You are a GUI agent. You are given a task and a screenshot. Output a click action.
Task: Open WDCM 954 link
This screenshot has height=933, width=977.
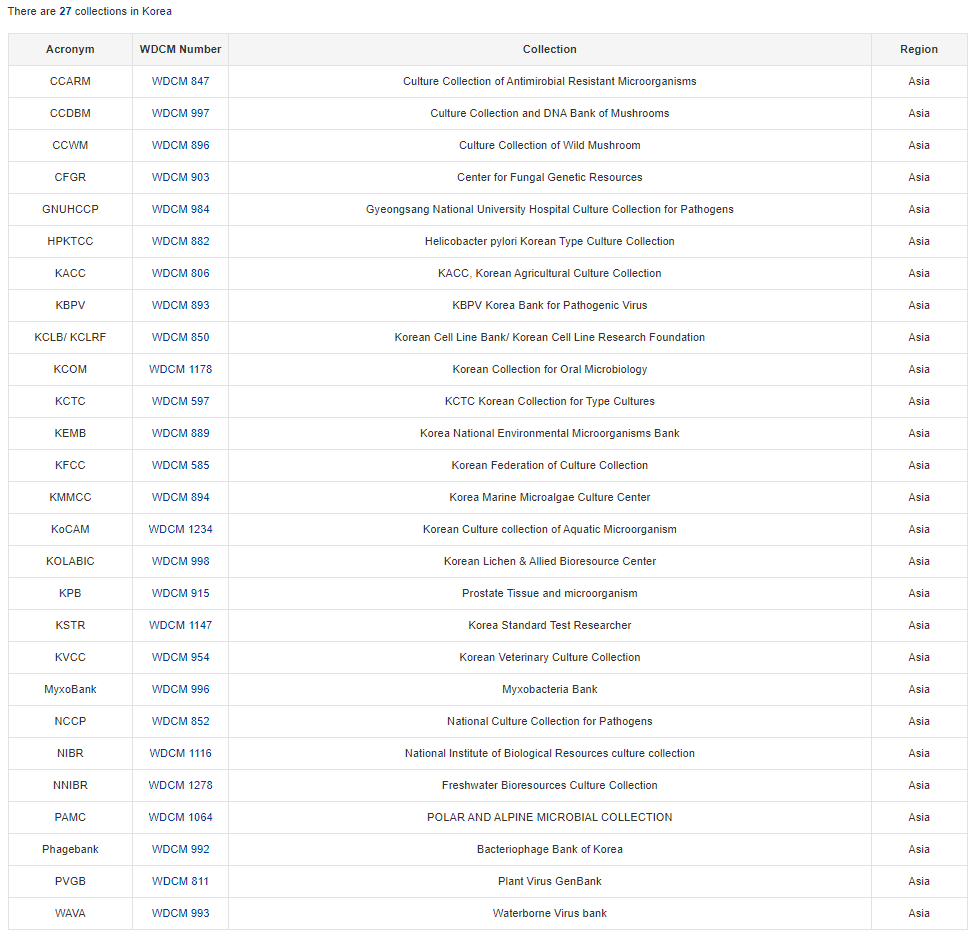coord(180,657)
